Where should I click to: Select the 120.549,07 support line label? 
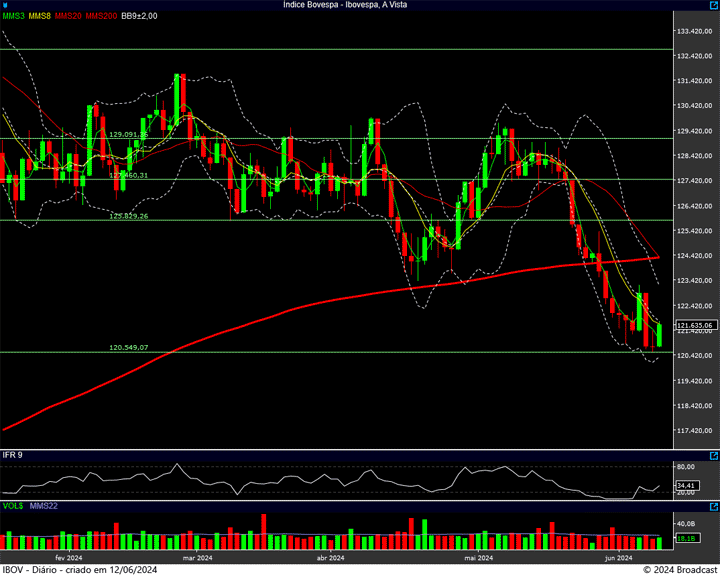pyautogui.click(x=128, y=348)
